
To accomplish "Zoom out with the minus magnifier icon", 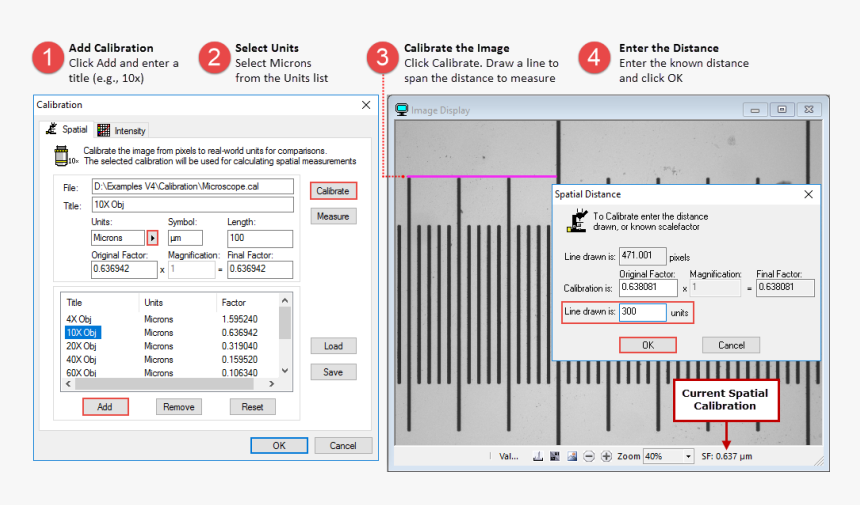I will [589, 456].
